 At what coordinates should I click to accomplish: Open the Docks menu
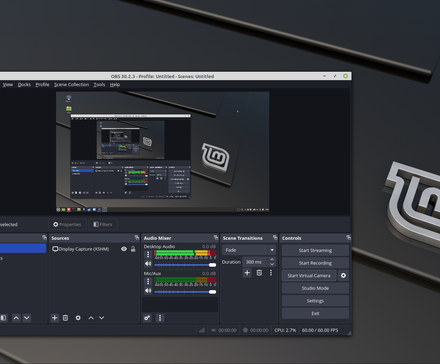pos(24,85)
